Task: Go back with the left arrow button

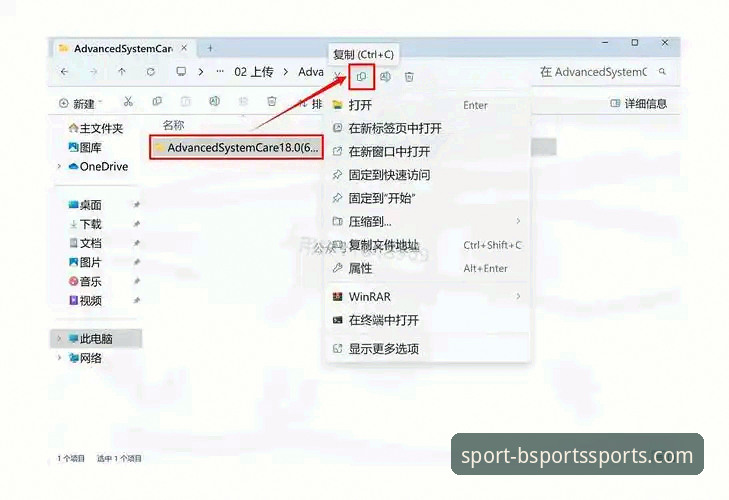Action: tap(65, 72)
